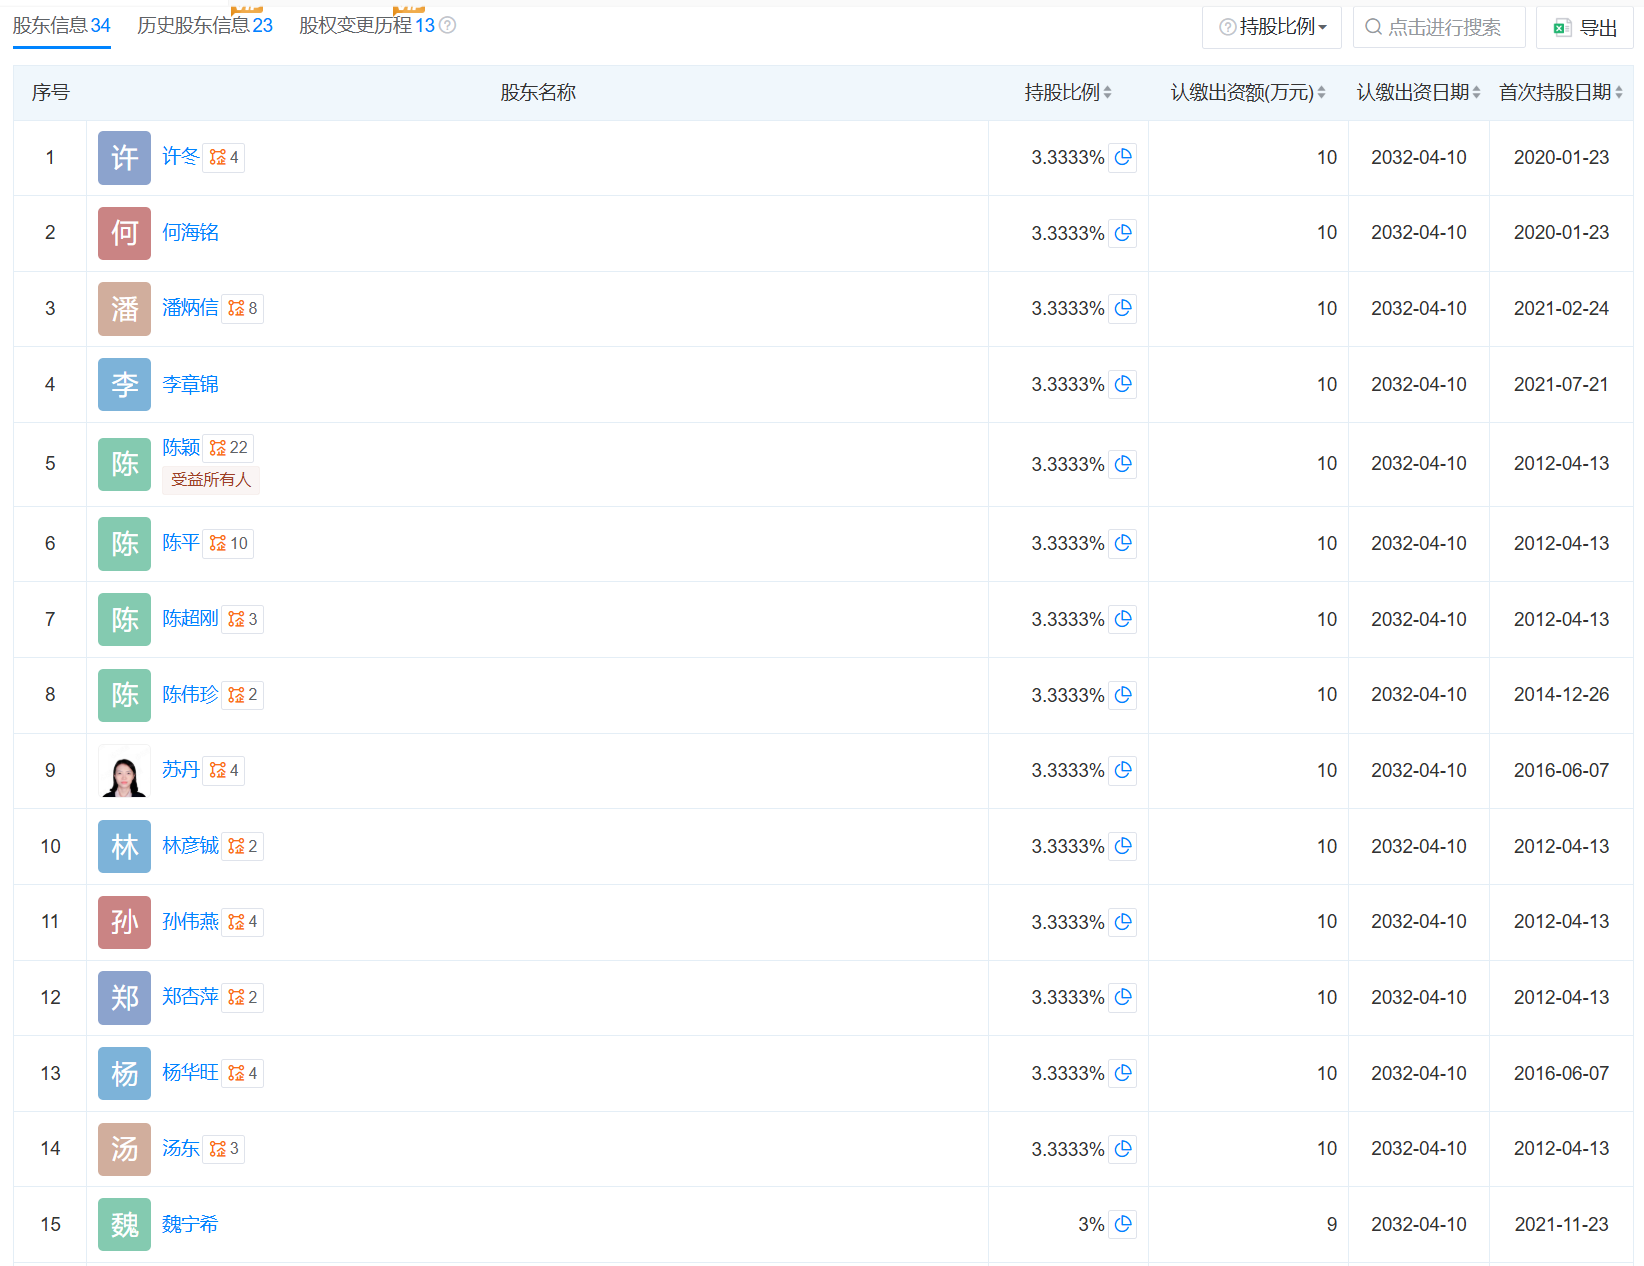Viewport: 1644px width, 1266px height.
Task: Sort by 认缴出资日期 column arrows
Action: [1476, 93]
